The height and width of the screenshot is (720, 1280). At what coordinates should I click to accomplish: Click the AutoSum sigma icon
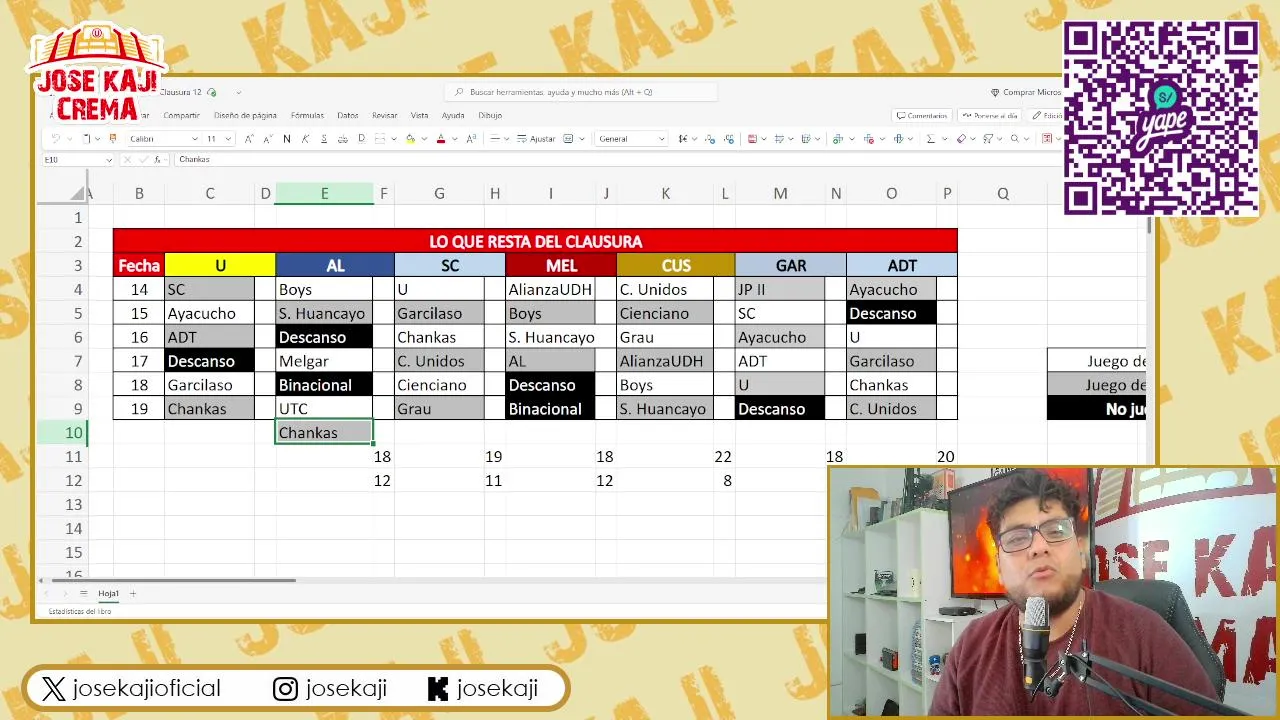click(x=930, y=139)
